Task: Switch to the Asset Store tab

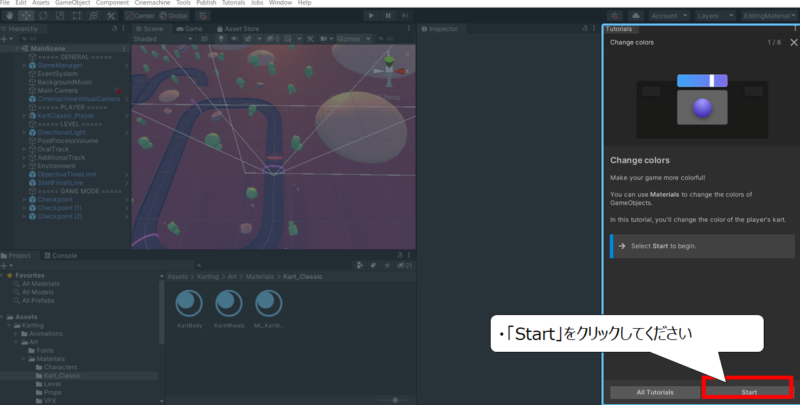Action: pyautogui.click(x=238, y=29)
